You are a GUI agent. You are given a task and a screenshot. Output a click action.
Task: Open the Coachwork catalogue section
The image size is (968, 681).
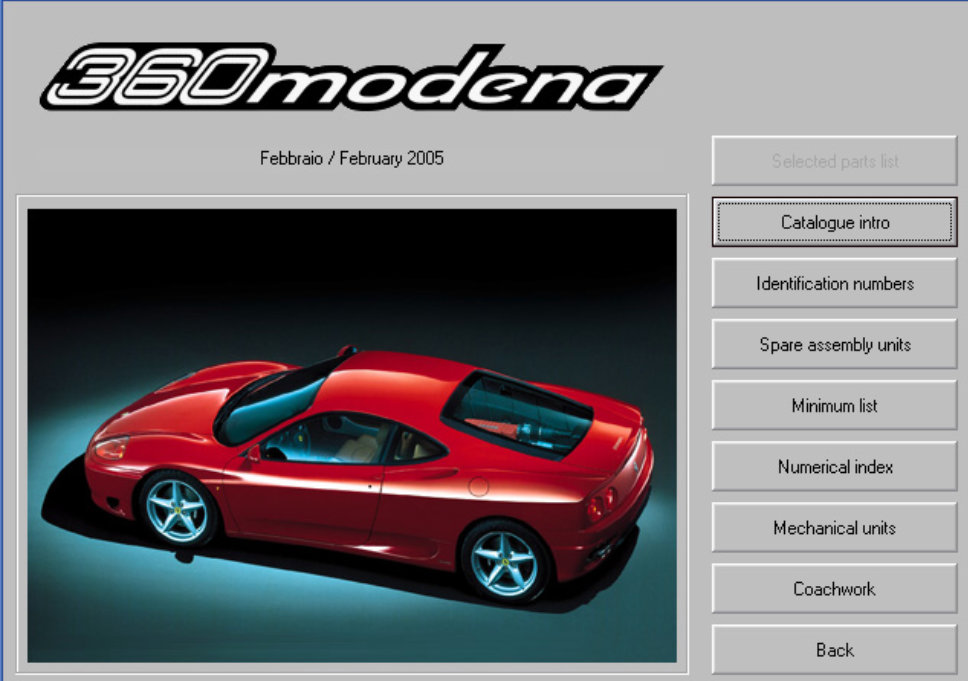click(x=834, y=589)
